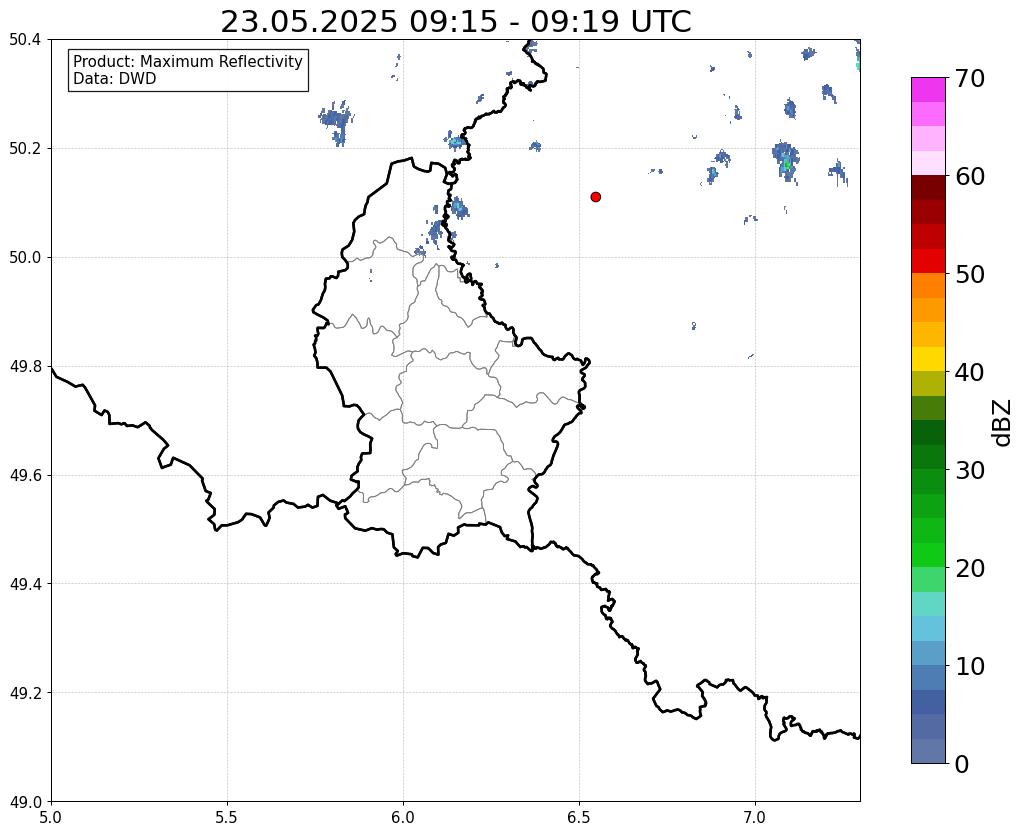Click the latitude label '50.0'
The image size is (1023, 834).
click(25, 258)
